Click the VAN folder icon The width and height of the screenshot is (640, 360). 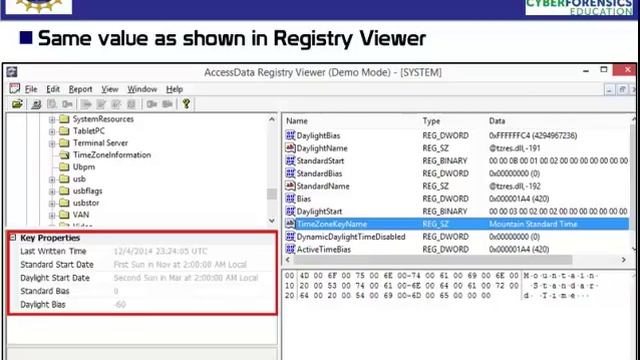(x=64, y=214)
